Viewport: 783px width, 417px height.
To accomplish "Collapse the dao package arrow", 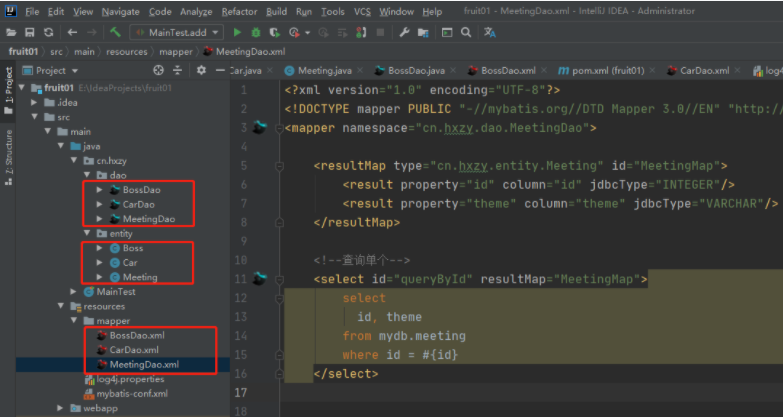I will 87,175.
